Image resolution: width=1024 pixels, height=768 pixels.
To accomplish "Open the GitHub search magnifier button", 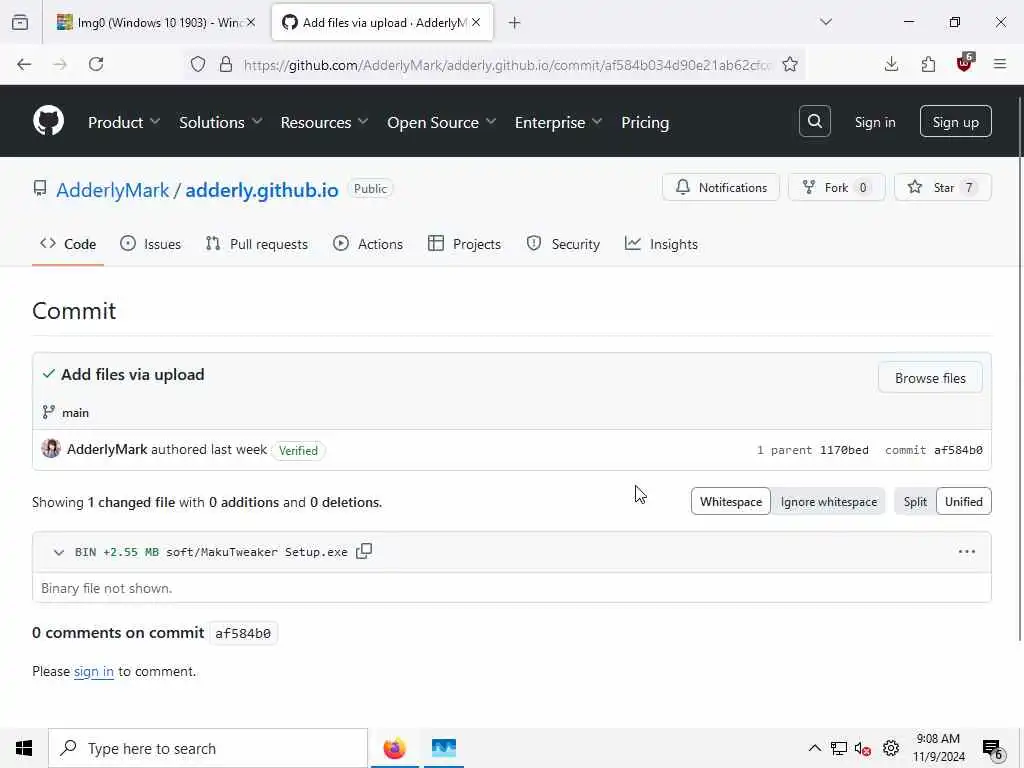I will coord(814,121).
